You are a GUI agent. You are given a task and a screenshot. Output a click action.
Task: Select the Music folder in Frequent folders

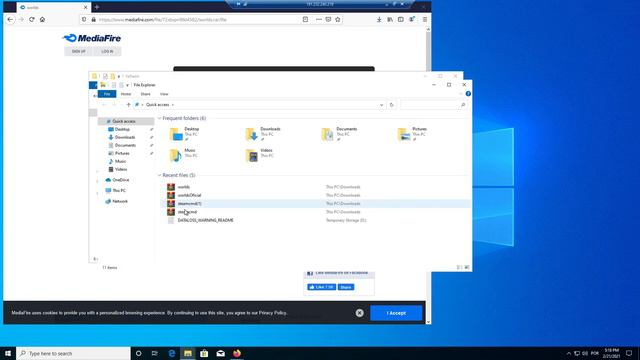[x=183, y=155]
